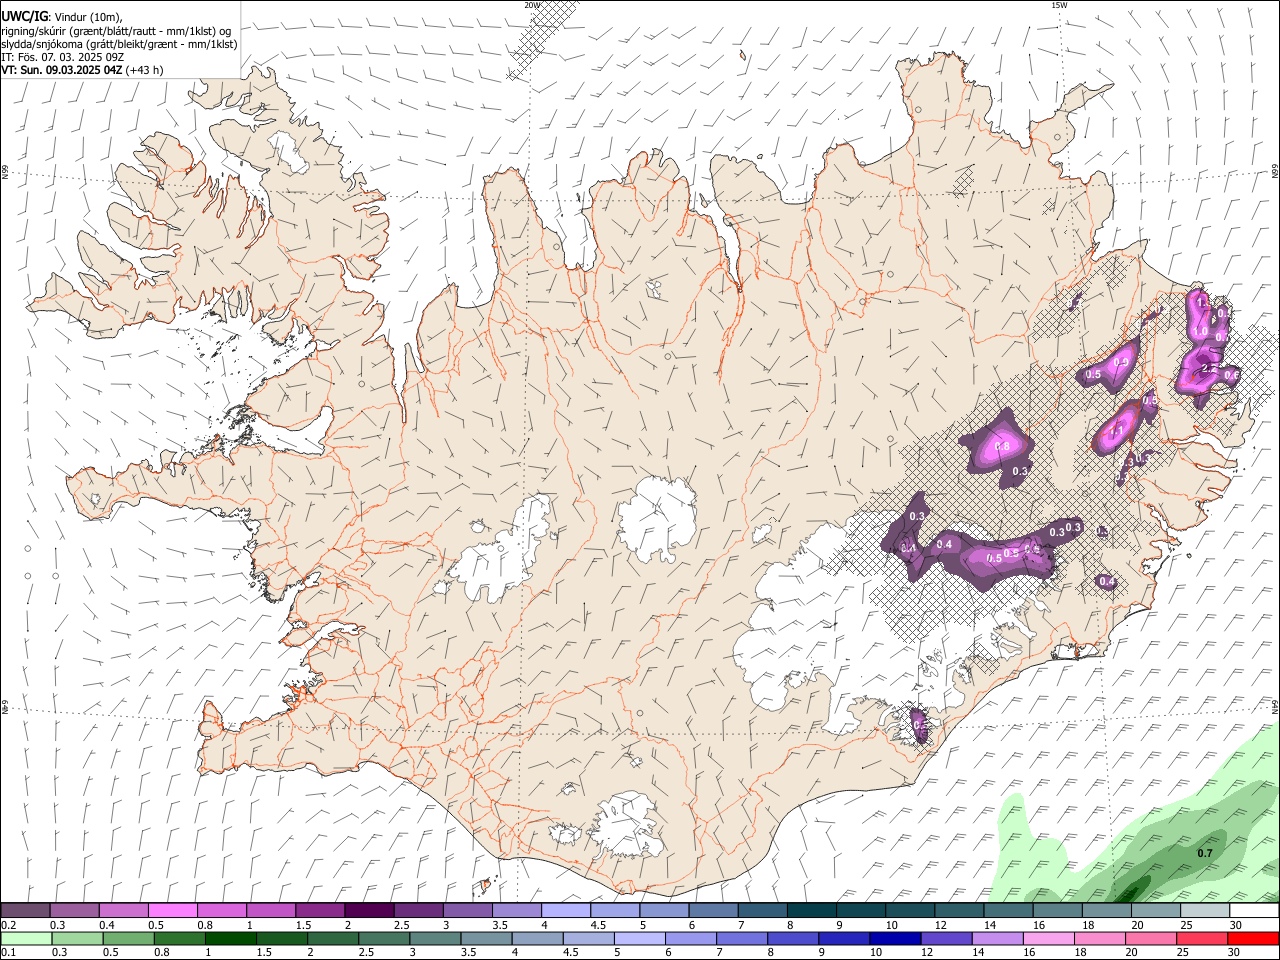Click the 20W longitude label
The height and width of the screenshot is (960, 1280).
point(532,5)
